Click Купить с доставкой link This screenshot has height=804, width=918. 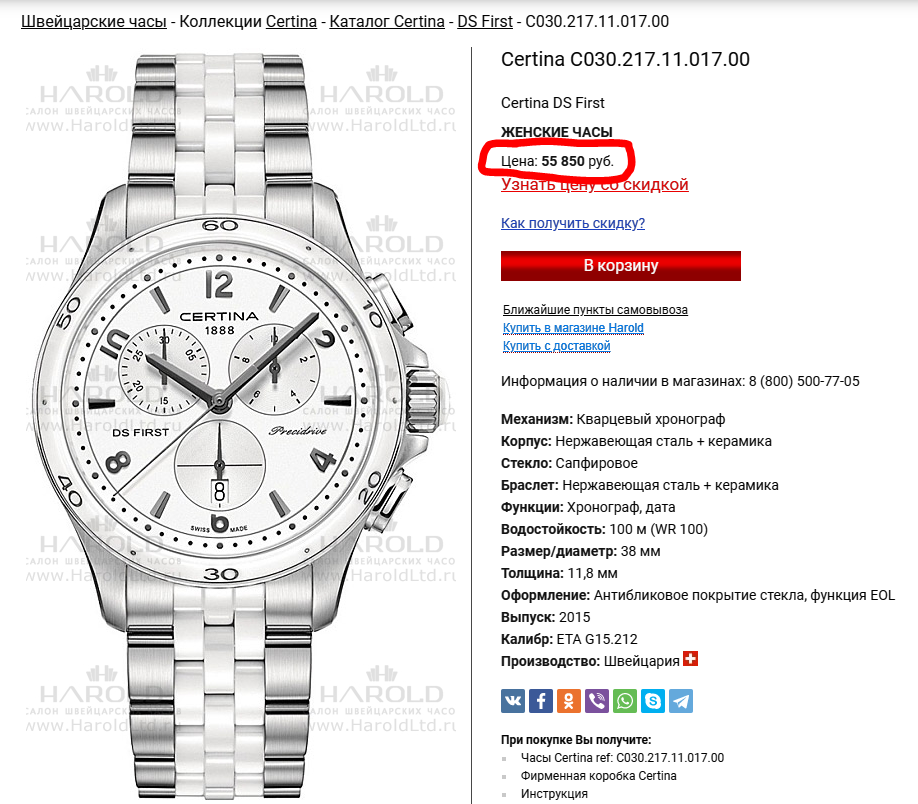point(556,346)
